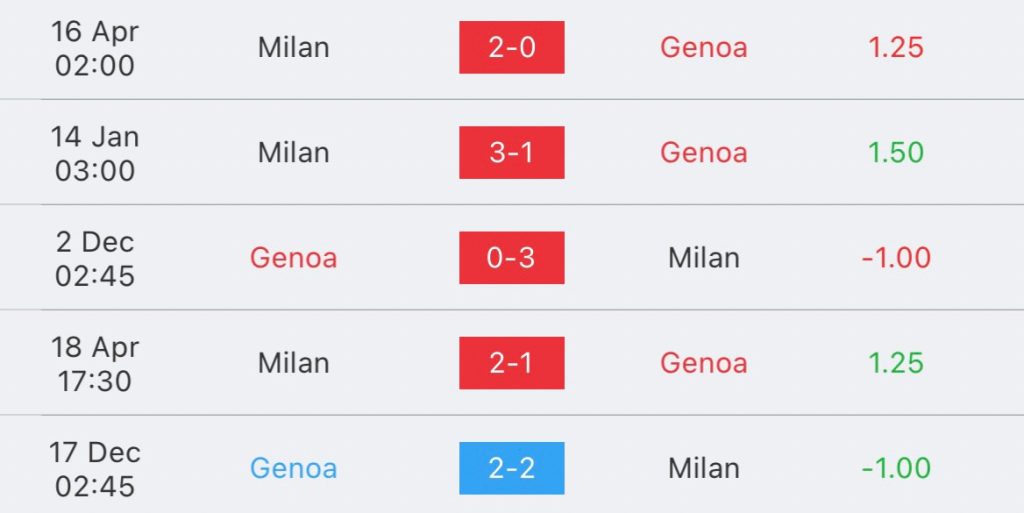Image resolution: width=1024 pixels, height=513 pixels.
Task: Select red Genoa in 2 Dec match
Action: click(293, 257)
